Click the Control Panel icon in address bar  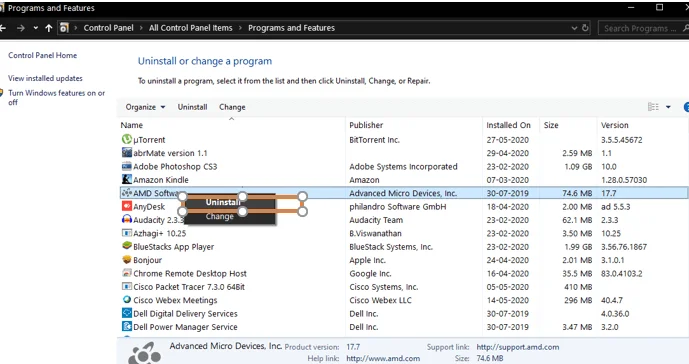pyautogui.click(x=64, y=28)
